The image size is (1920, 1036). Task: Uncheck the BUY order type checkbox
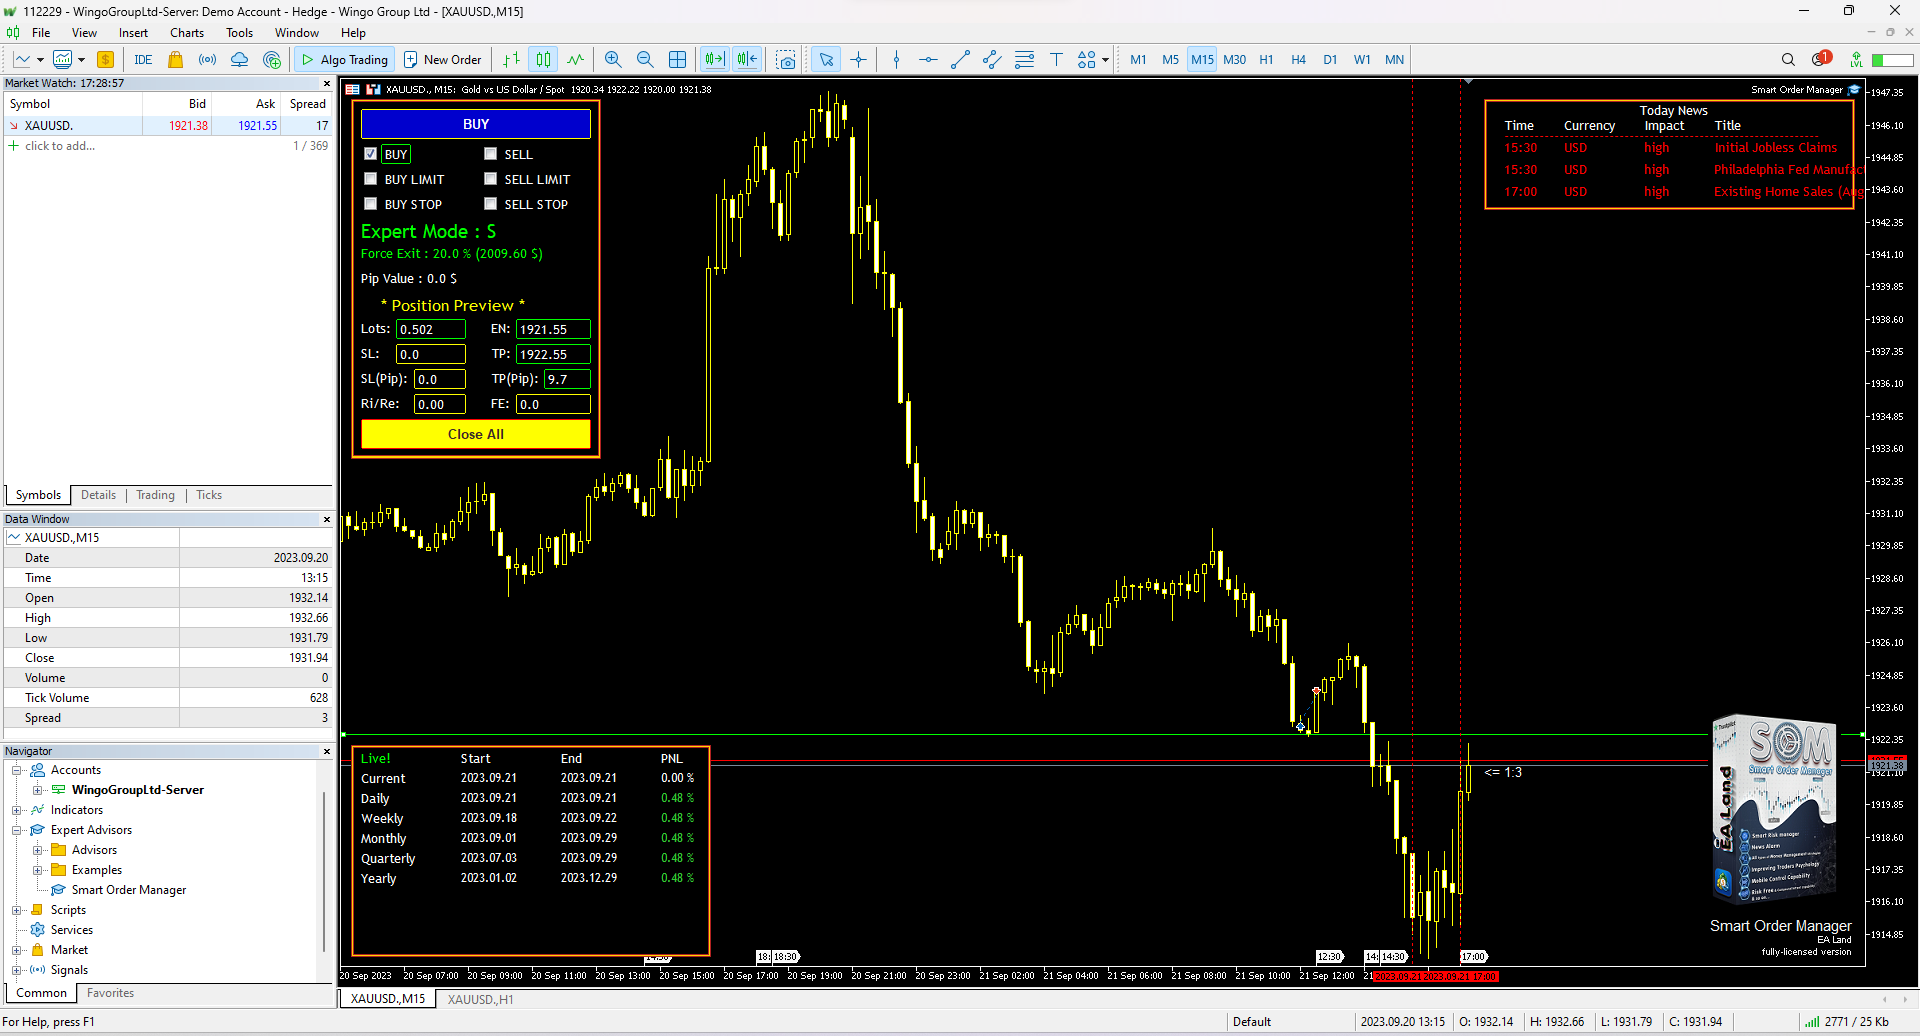point(371,154)
